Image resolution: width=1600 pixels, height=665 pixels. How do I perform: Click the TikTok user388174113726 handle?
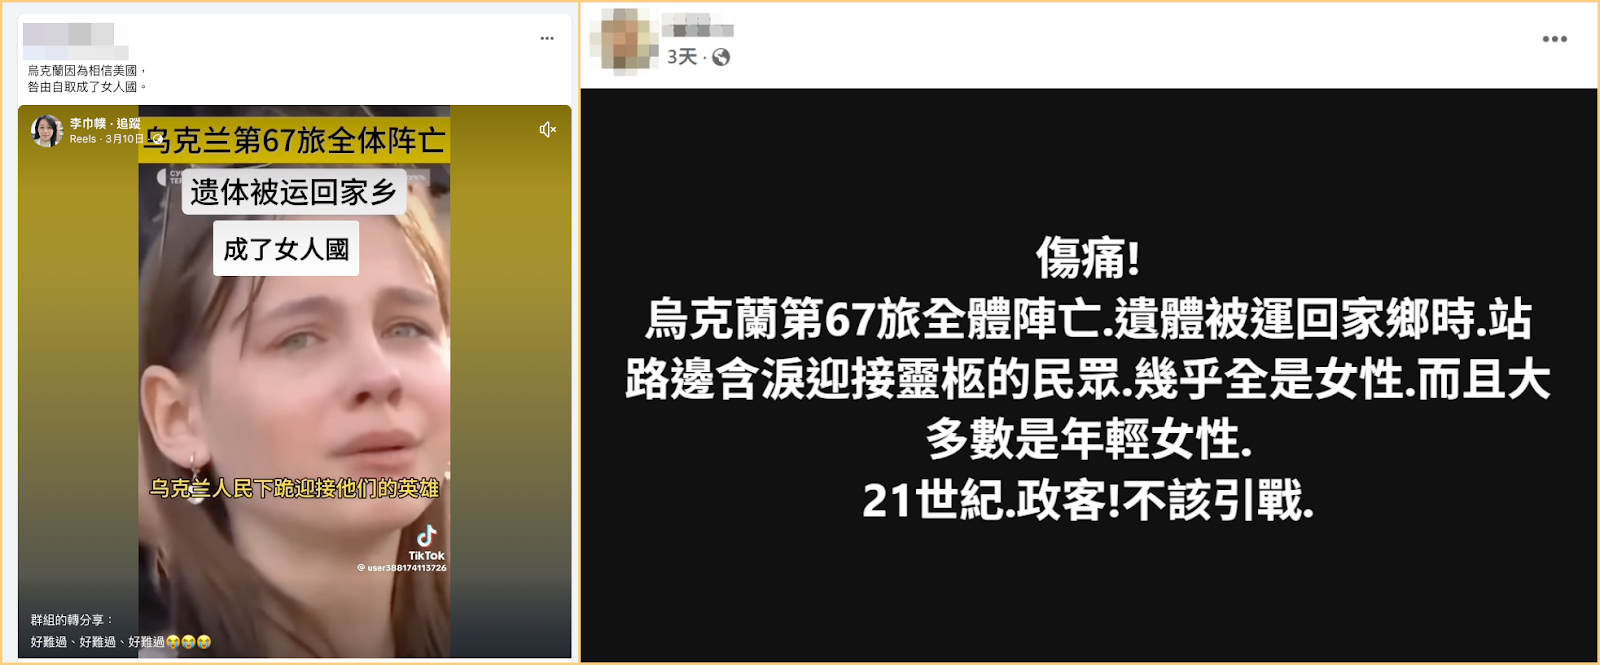pos(402,568)
